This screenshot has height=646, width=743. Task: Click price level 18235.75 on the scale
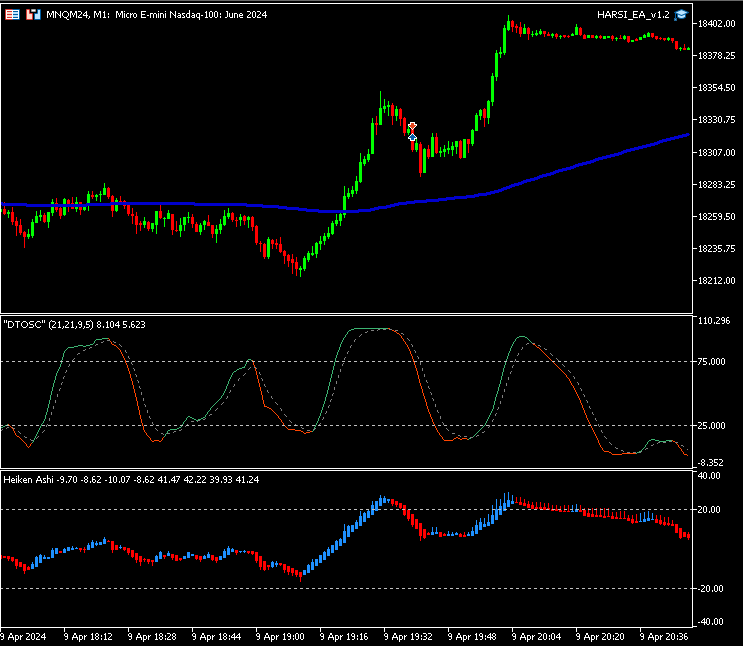[716, 248]
